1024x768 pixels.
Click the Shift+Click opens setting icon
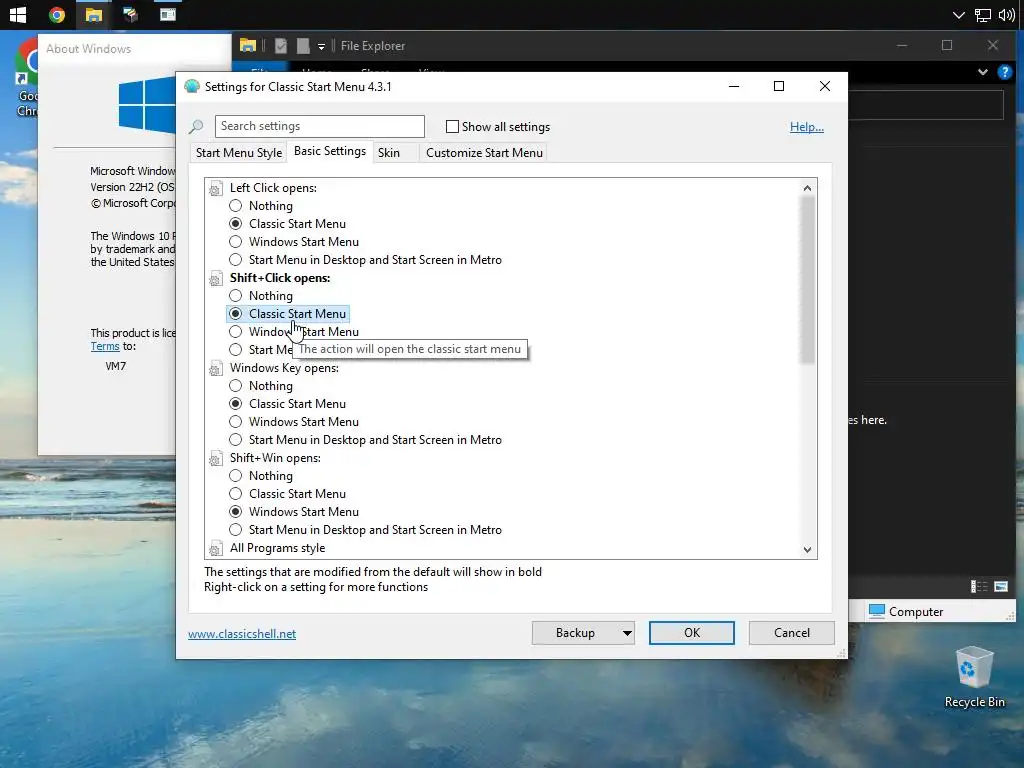[x=215, y=279]
